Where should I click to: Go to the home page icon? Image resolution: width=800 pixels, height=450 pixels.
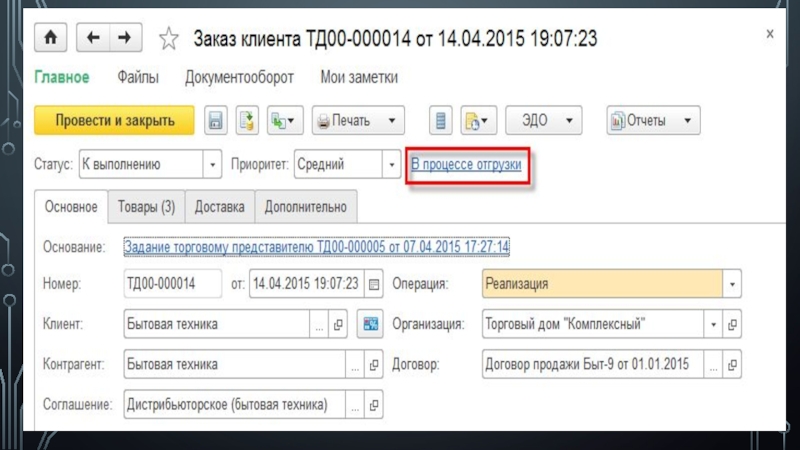51,38
